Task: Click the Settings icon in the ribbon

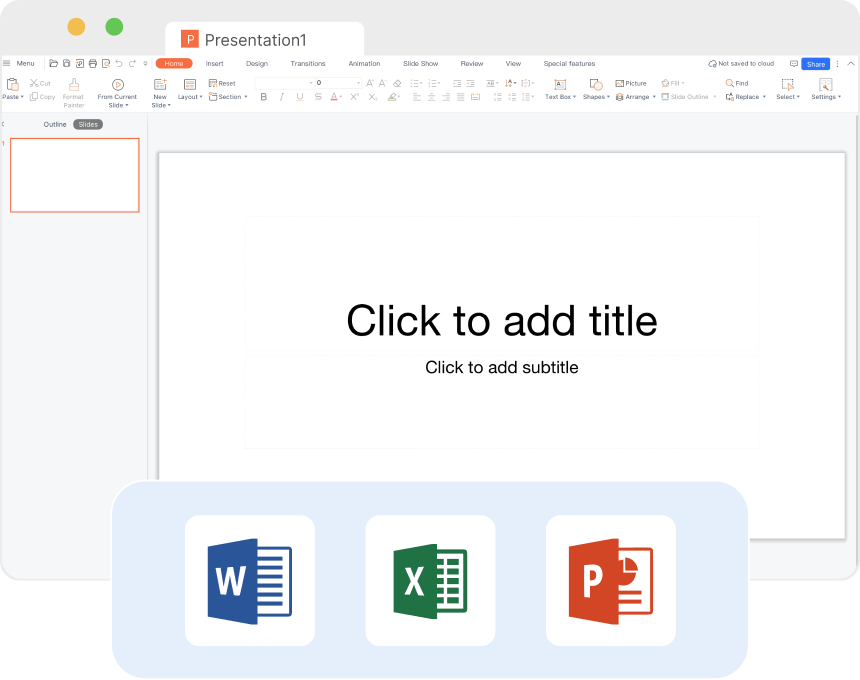Action: [825, 84]
